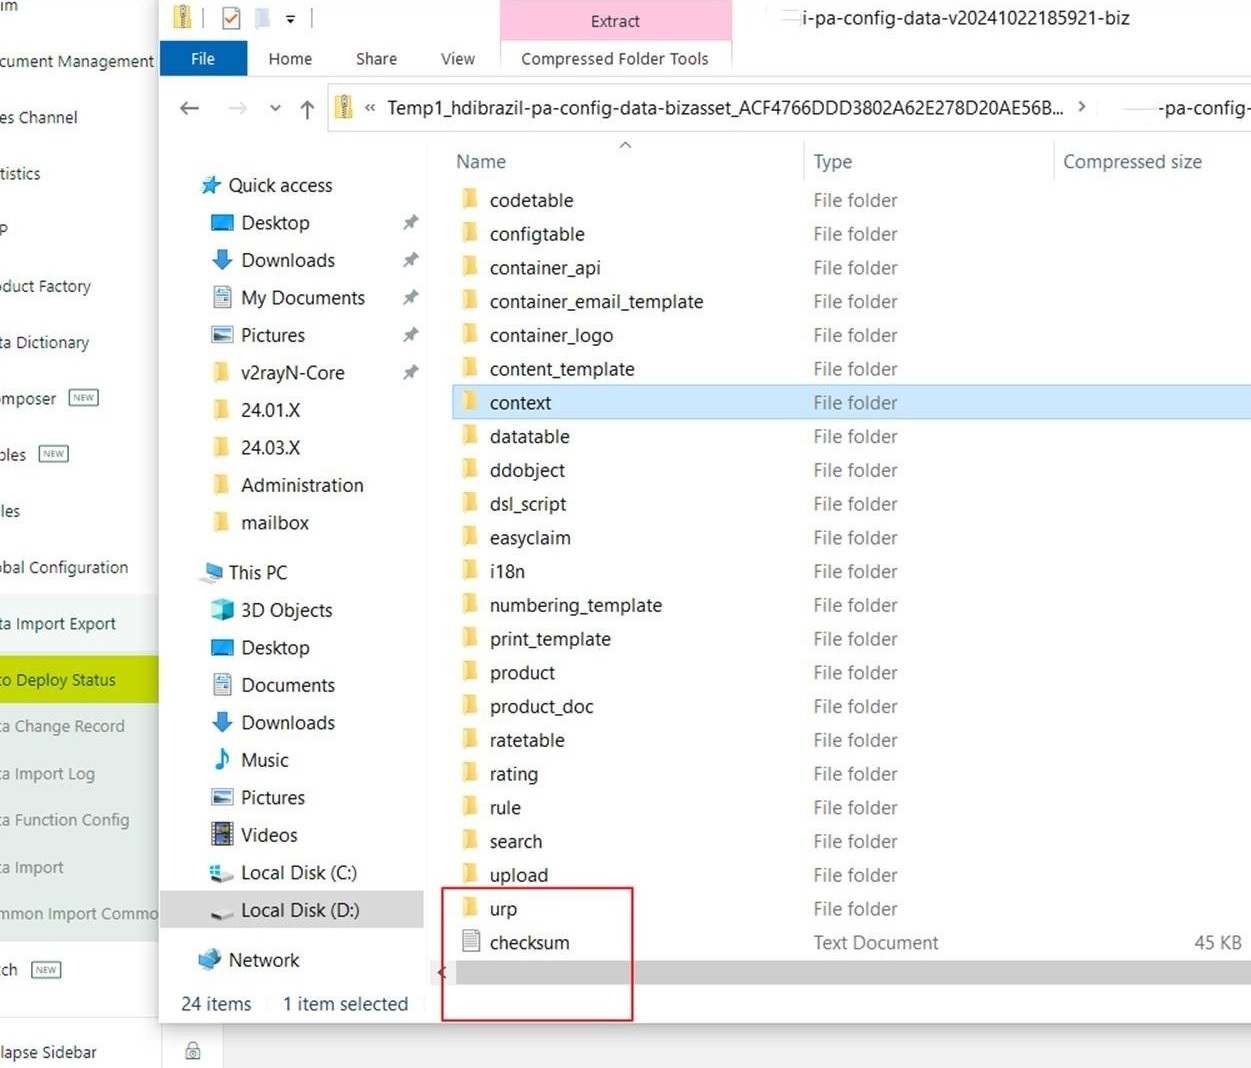Screen dimensions: 1251x1068
Task: Select Local Disk (C:) in navigation pane
Action: point(298,873)
